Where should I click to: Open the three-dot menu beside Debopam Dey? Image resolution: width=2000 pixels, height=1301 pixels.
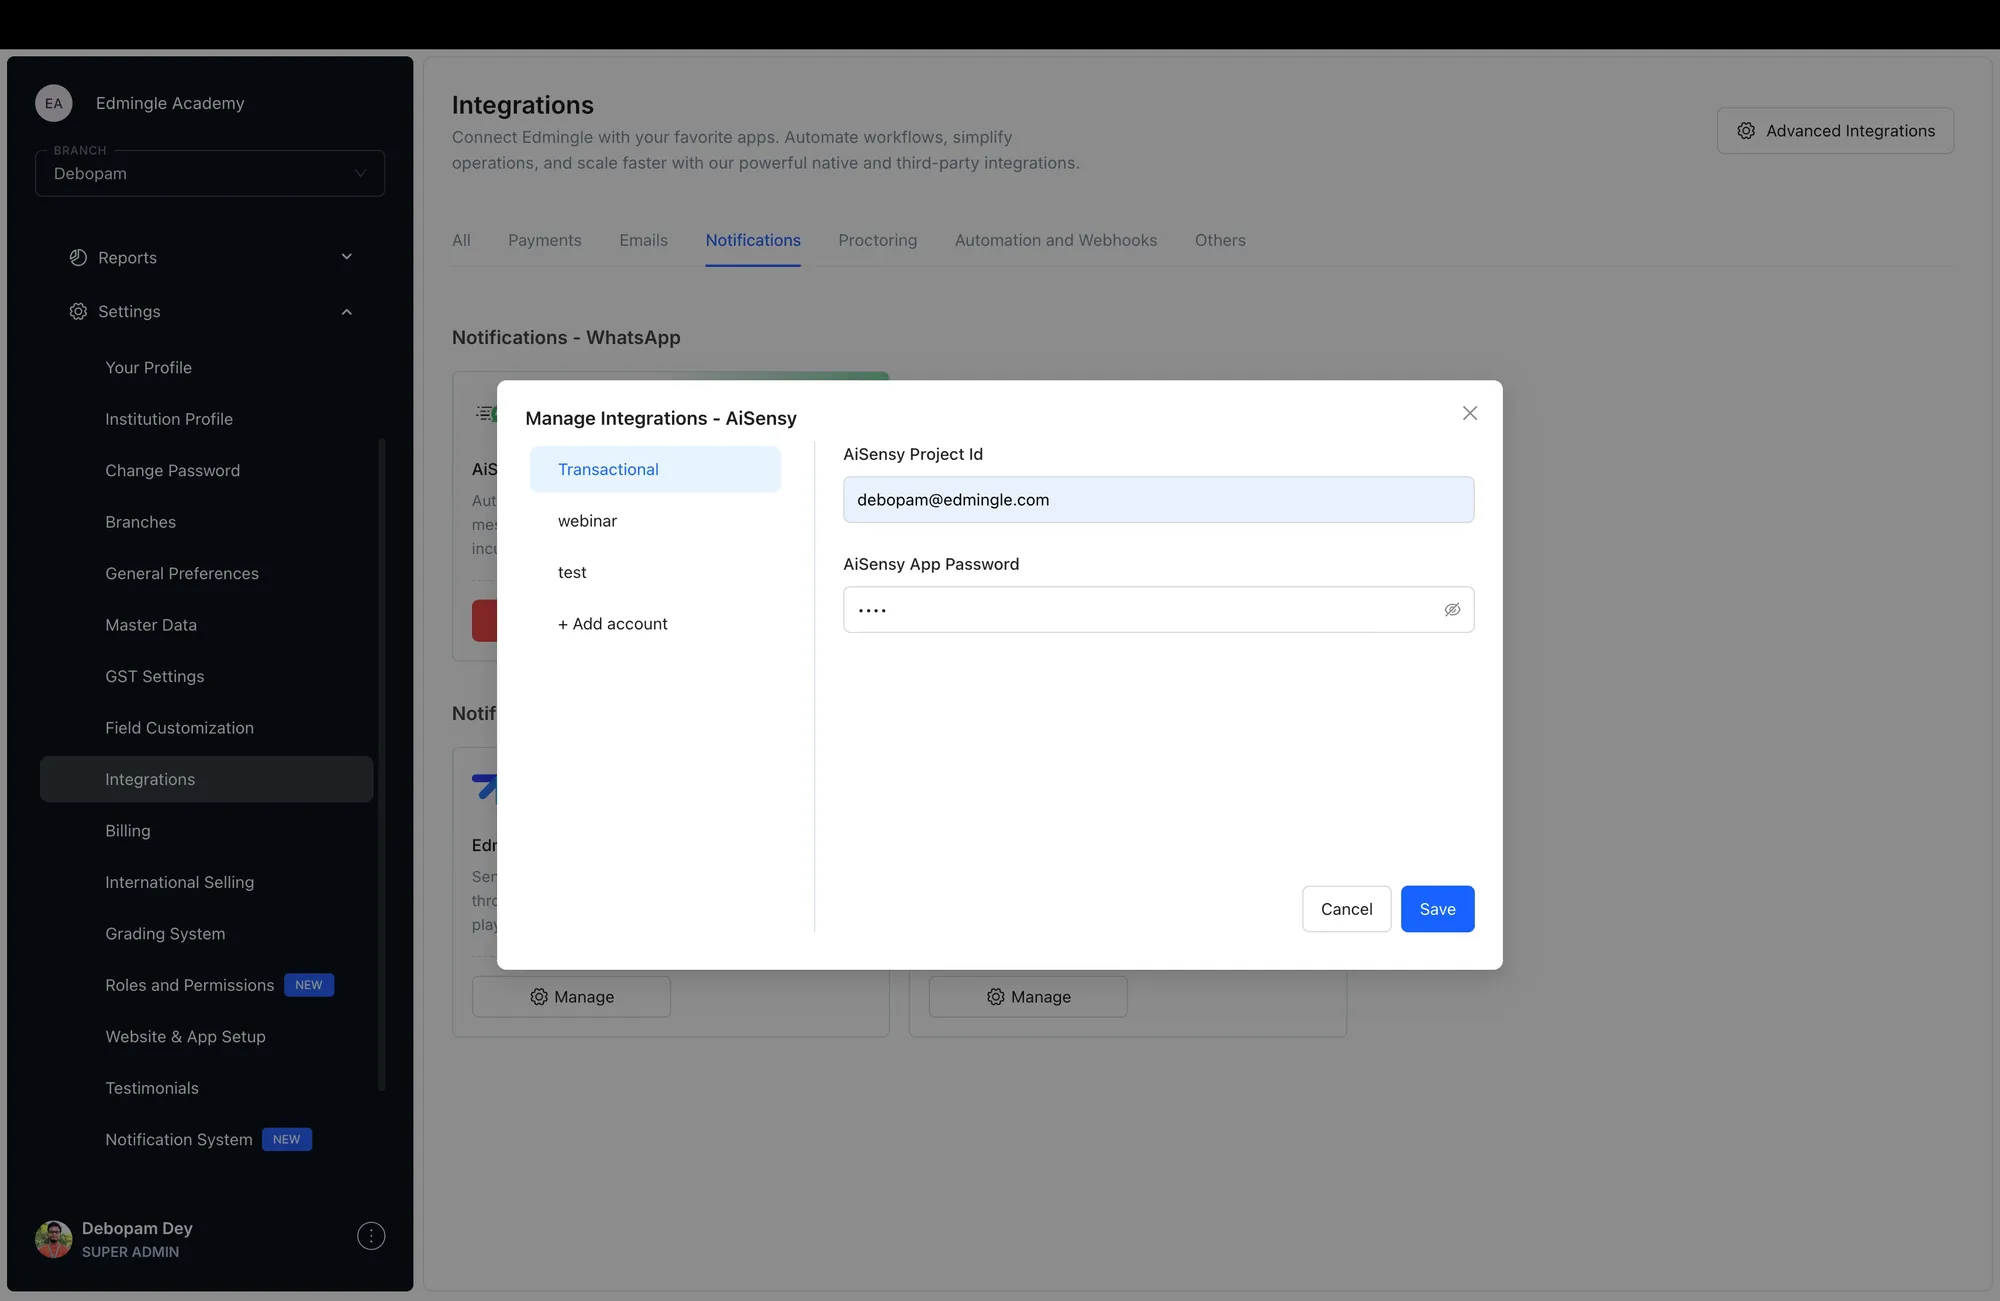371,1236
